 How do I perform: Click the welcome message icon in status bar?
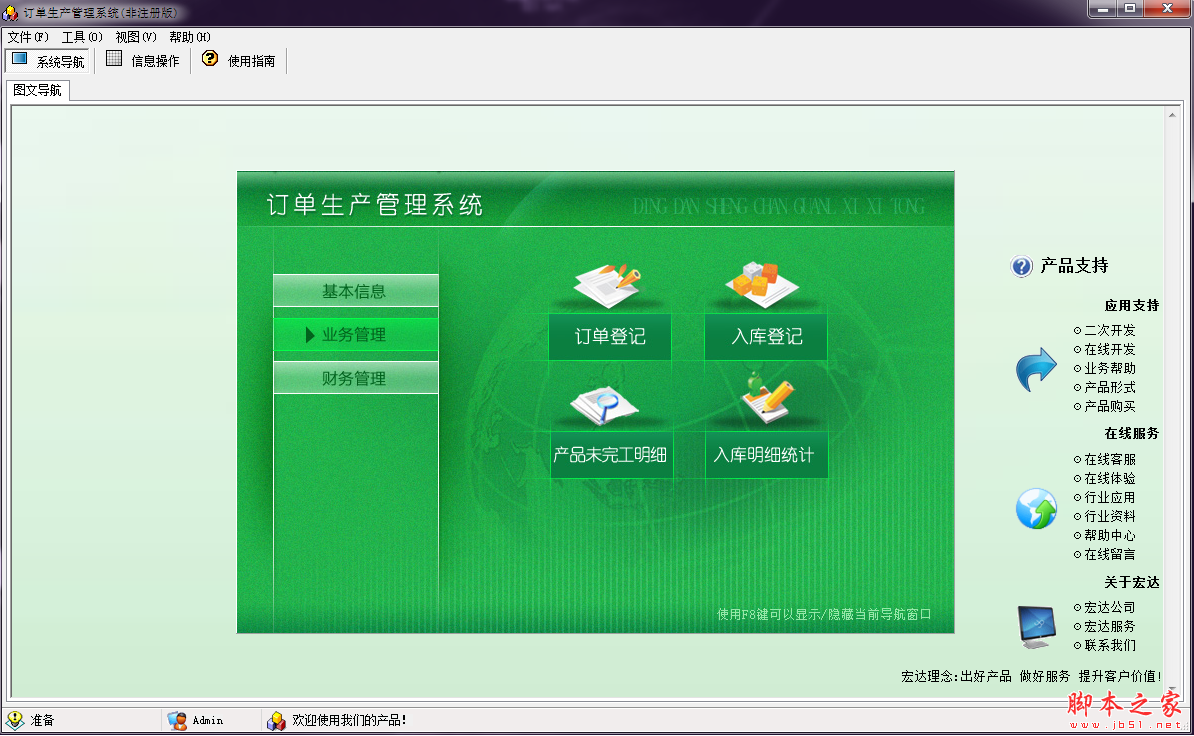(276, 720)
